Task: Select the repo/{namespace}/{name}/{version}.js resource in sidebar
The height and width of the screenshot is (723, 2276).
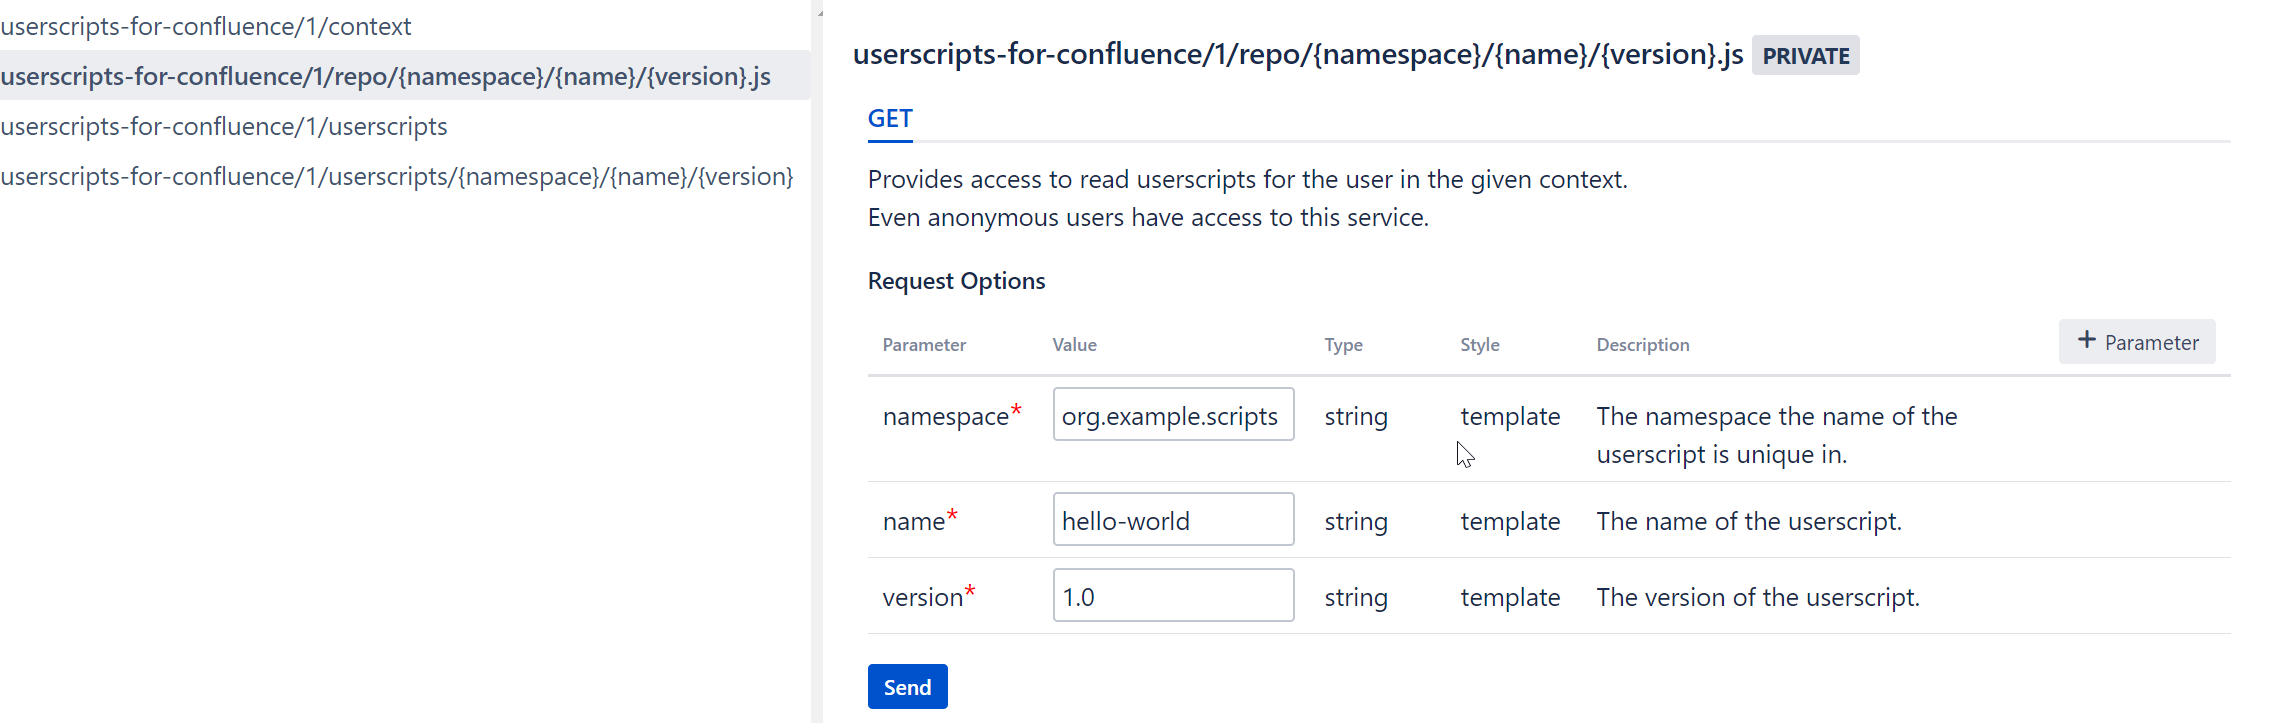Action: coord(405,76)
